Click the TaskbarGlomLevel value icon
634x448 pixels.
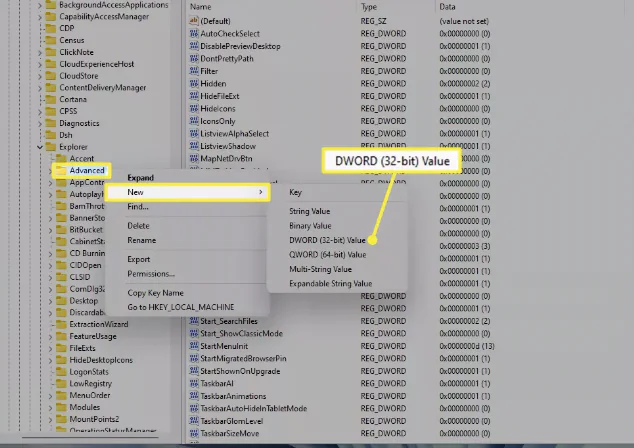pyautogui.click(x=194, y=421)
